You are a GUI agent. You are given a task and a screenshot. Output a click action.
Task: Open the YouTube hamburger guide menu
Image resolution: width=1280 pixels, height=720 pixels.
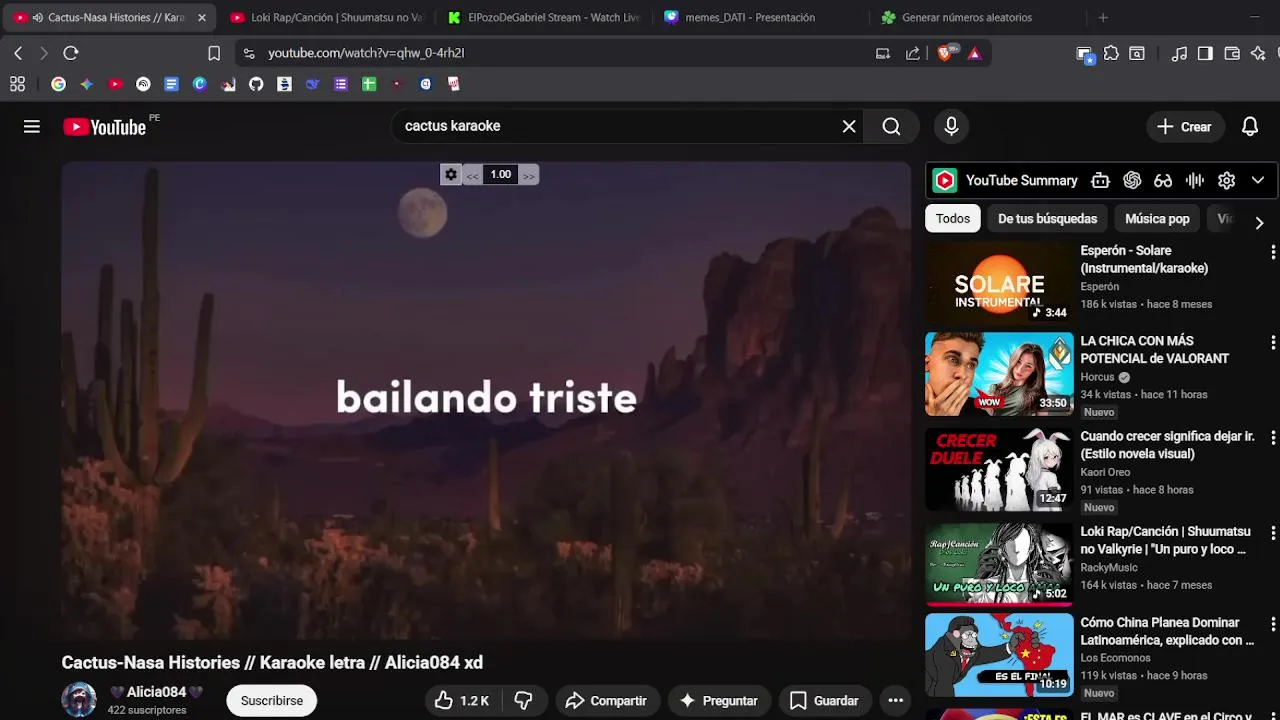pyautogui.click(x=32, y=126)
